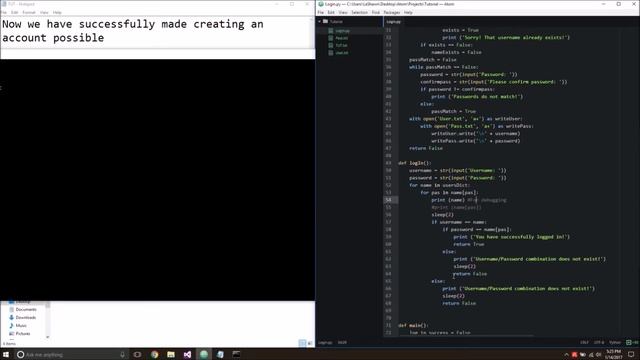Open File Explorer from the taskbar
Screen dimensions: 640x360
pyautogui.click(x=171, y=355)
